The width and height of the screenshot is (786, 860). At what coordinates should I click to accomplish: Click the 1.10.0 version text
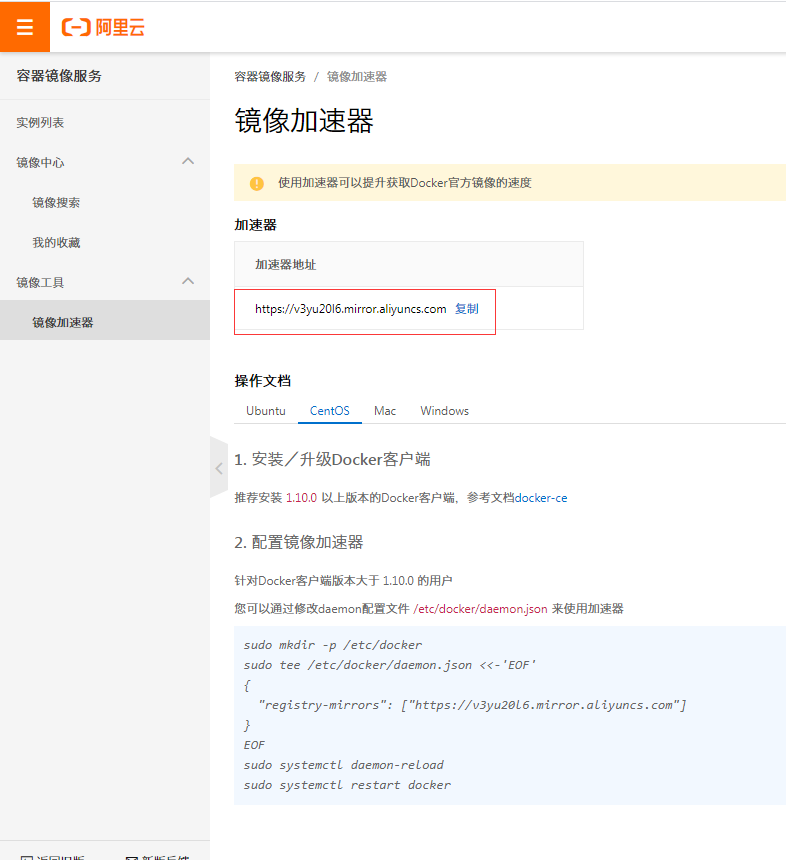coord(302,498)
